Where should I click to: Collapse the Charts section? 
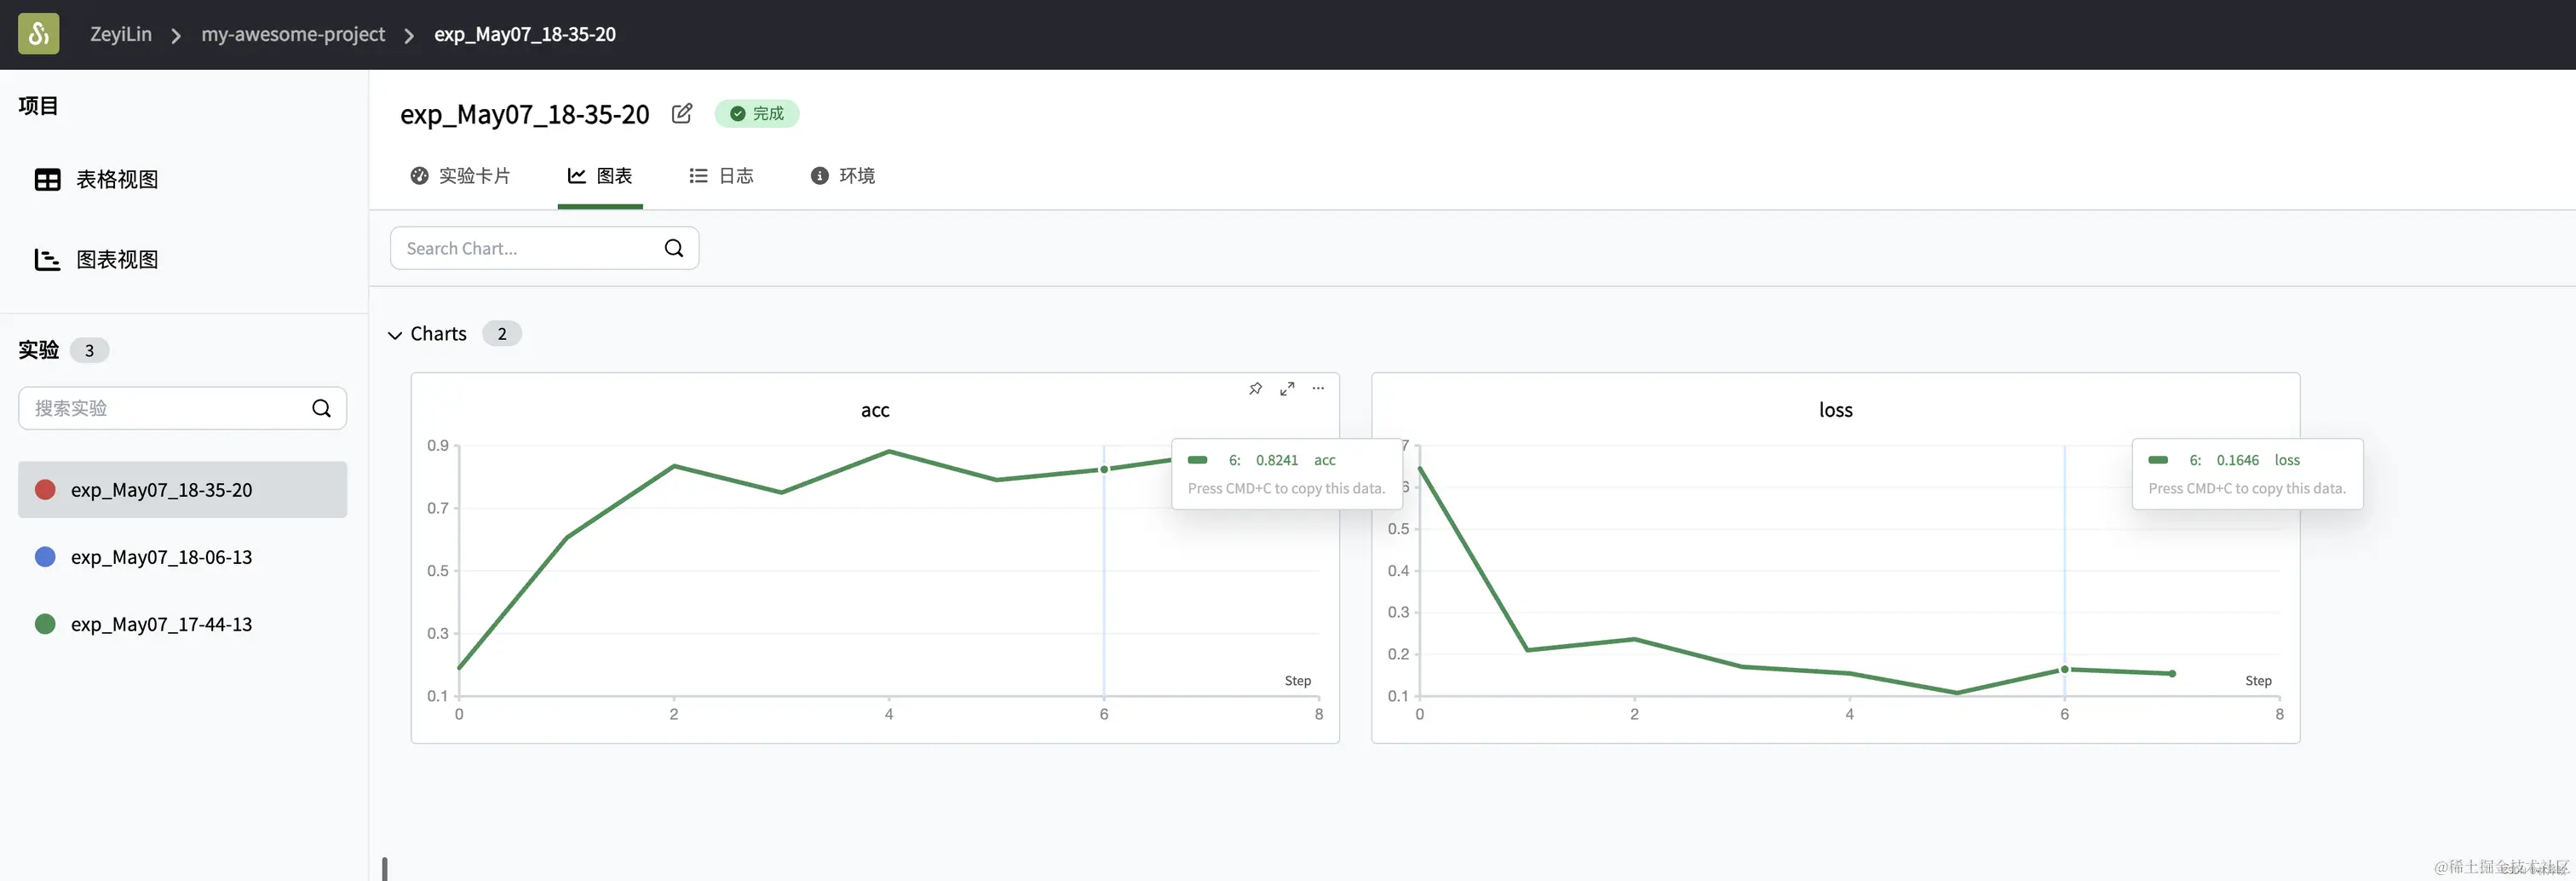395,335
